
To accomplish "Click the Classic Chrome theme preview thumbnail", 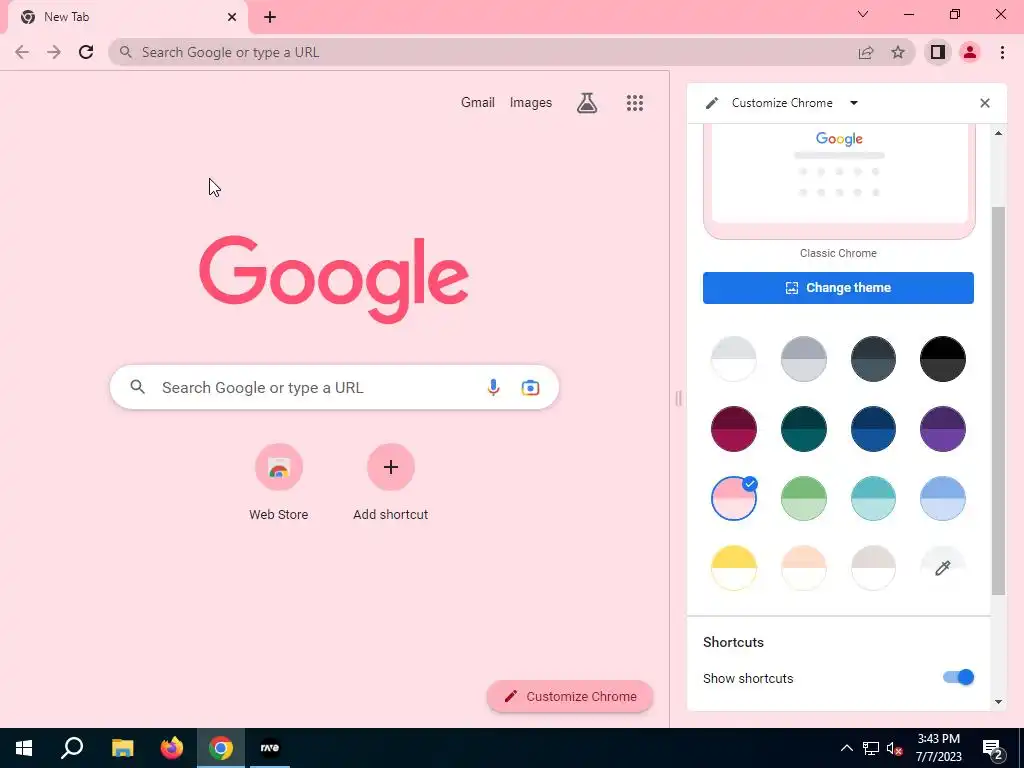I will click(x=839, y=182).
